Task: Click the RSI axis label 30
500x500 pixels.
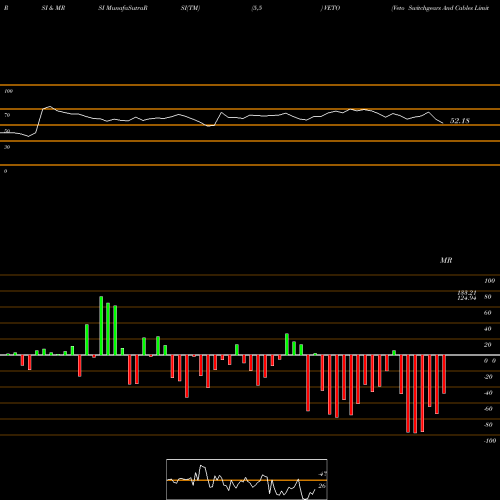Action: (x=7, y=147)
